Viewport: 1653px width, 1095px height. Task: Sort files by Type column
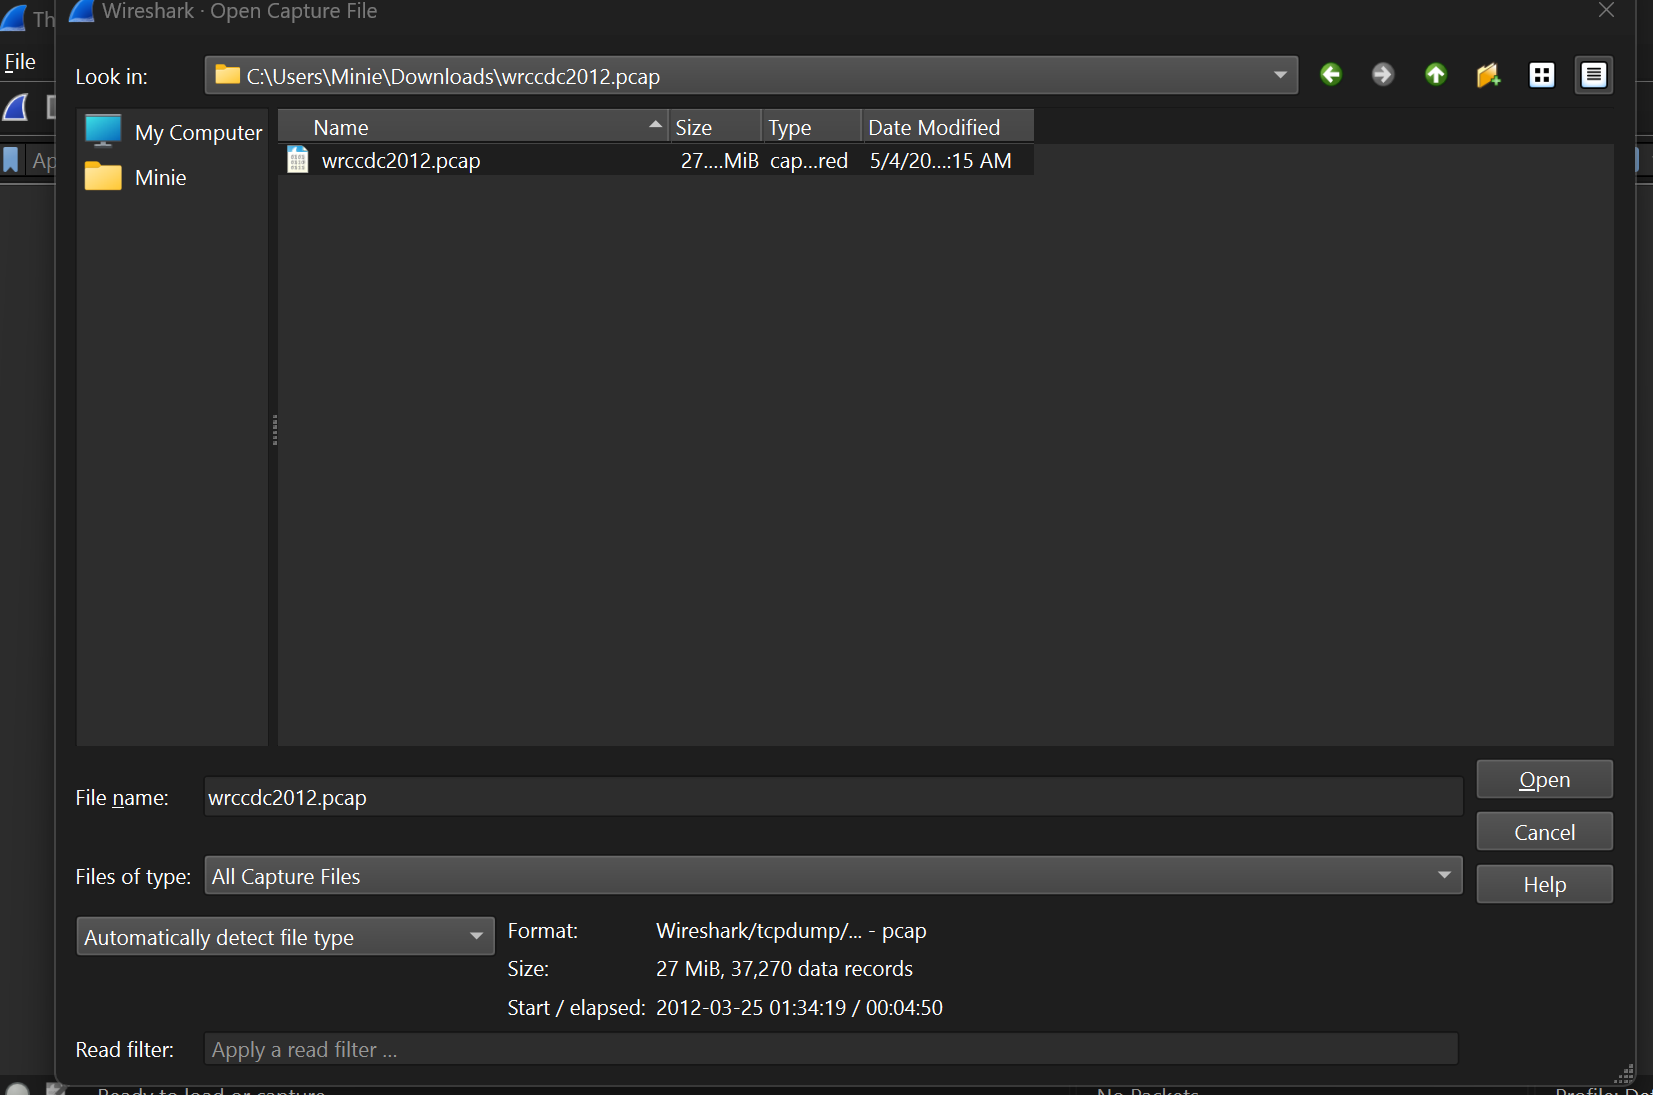pos(811,127)
